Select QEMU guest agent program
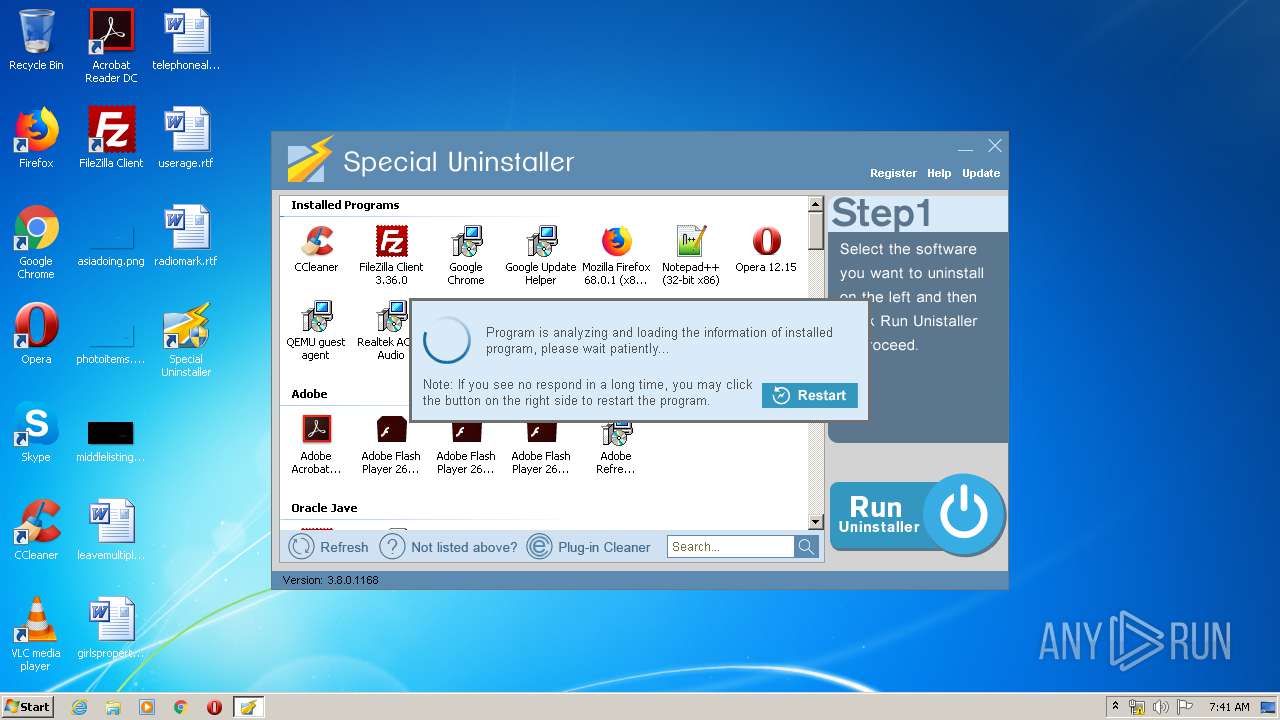This screenshot has height=720, width=1280. click(316, 330)
